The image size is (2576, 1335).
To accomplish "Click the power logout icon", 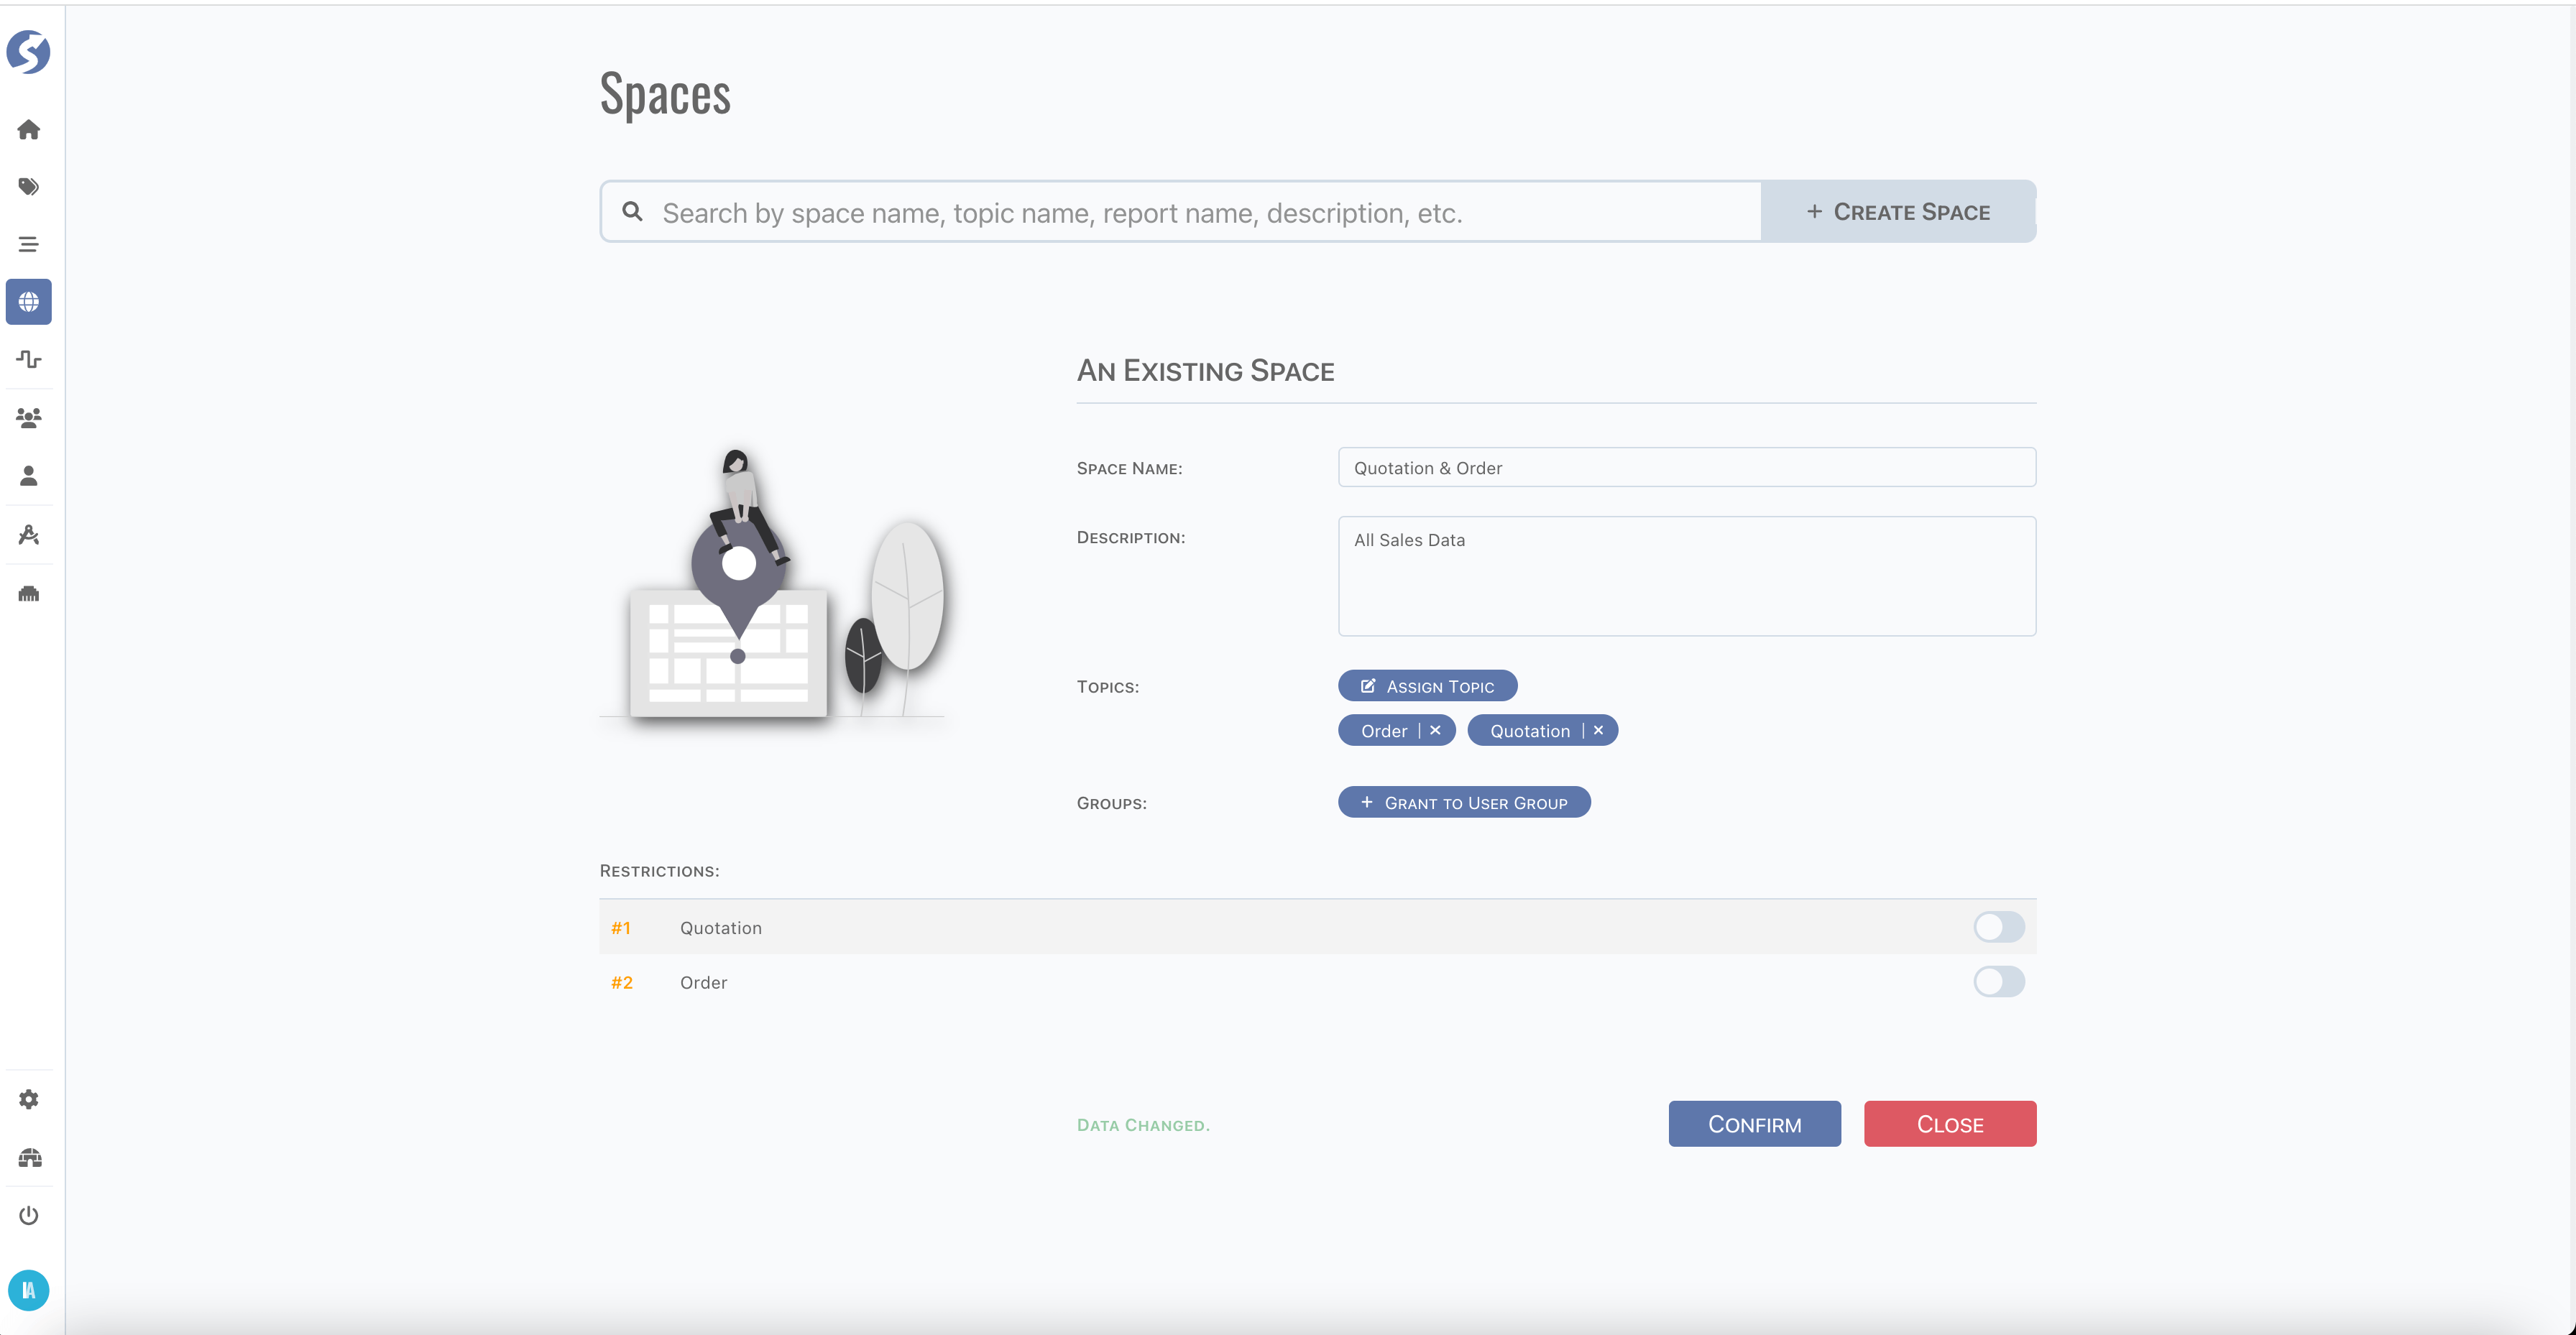I will [28, 1215].
